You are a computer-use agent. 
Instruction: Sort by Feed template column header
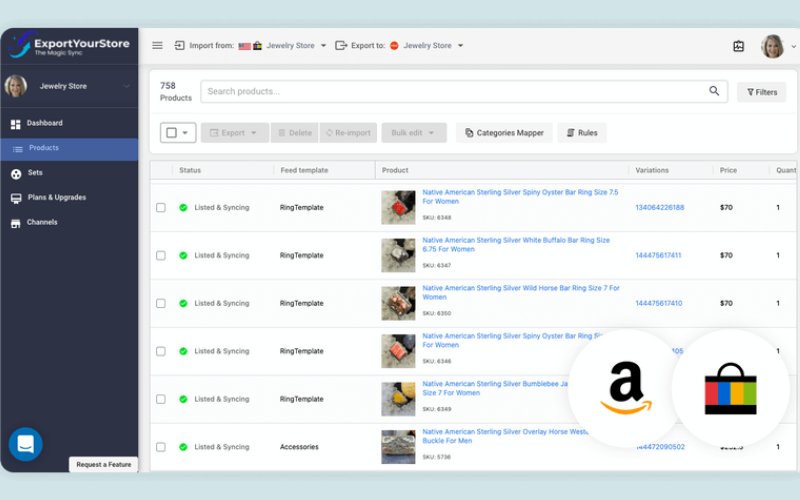(304, 170)
